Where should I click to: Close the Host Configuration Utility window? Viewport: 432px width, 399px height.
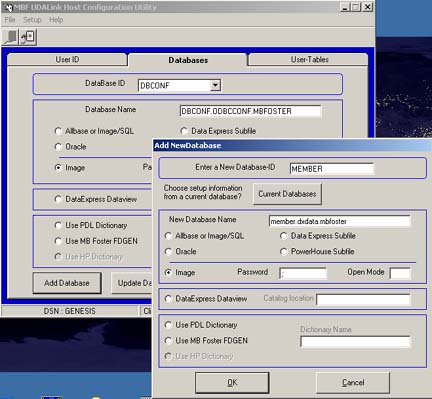[x=367, y=7]
